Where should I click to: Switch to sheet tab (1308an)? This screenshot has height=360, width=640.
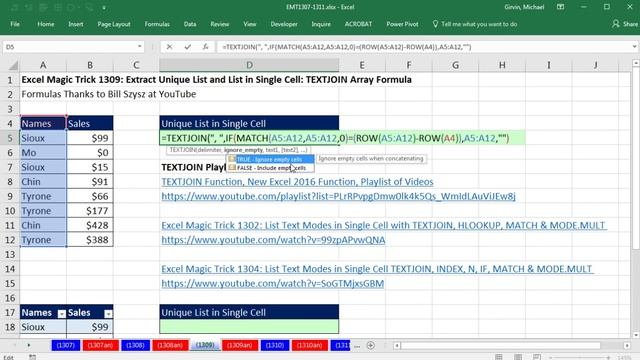[170, 345]
